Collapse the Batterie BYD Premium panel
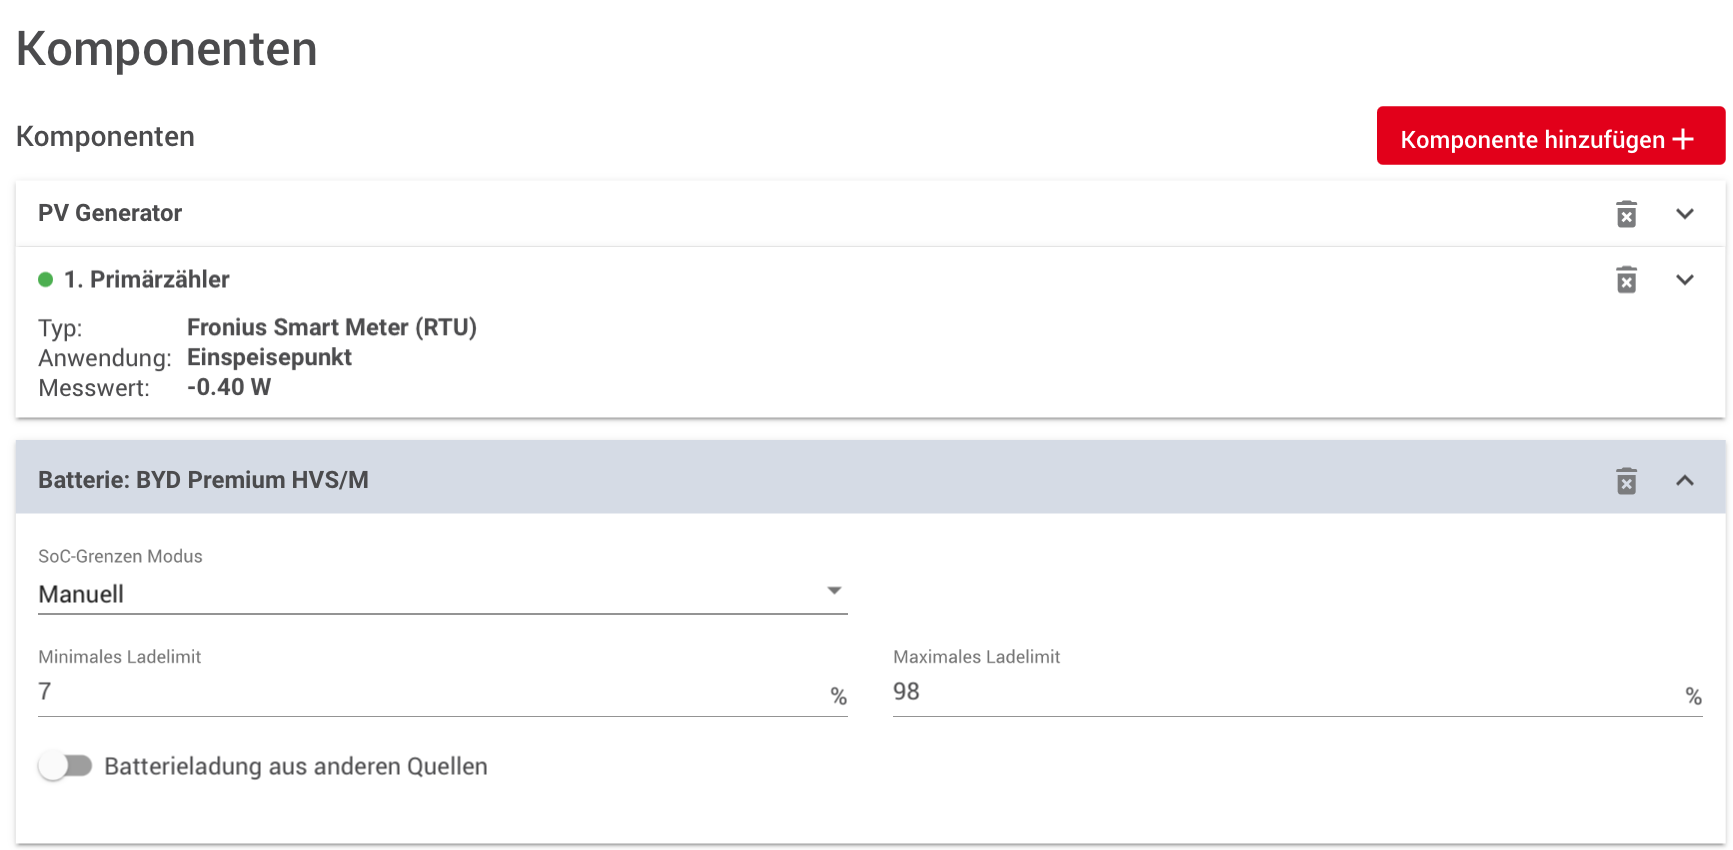Image resolution: width=1733 pixels, height=850 pixels. 1685,481
